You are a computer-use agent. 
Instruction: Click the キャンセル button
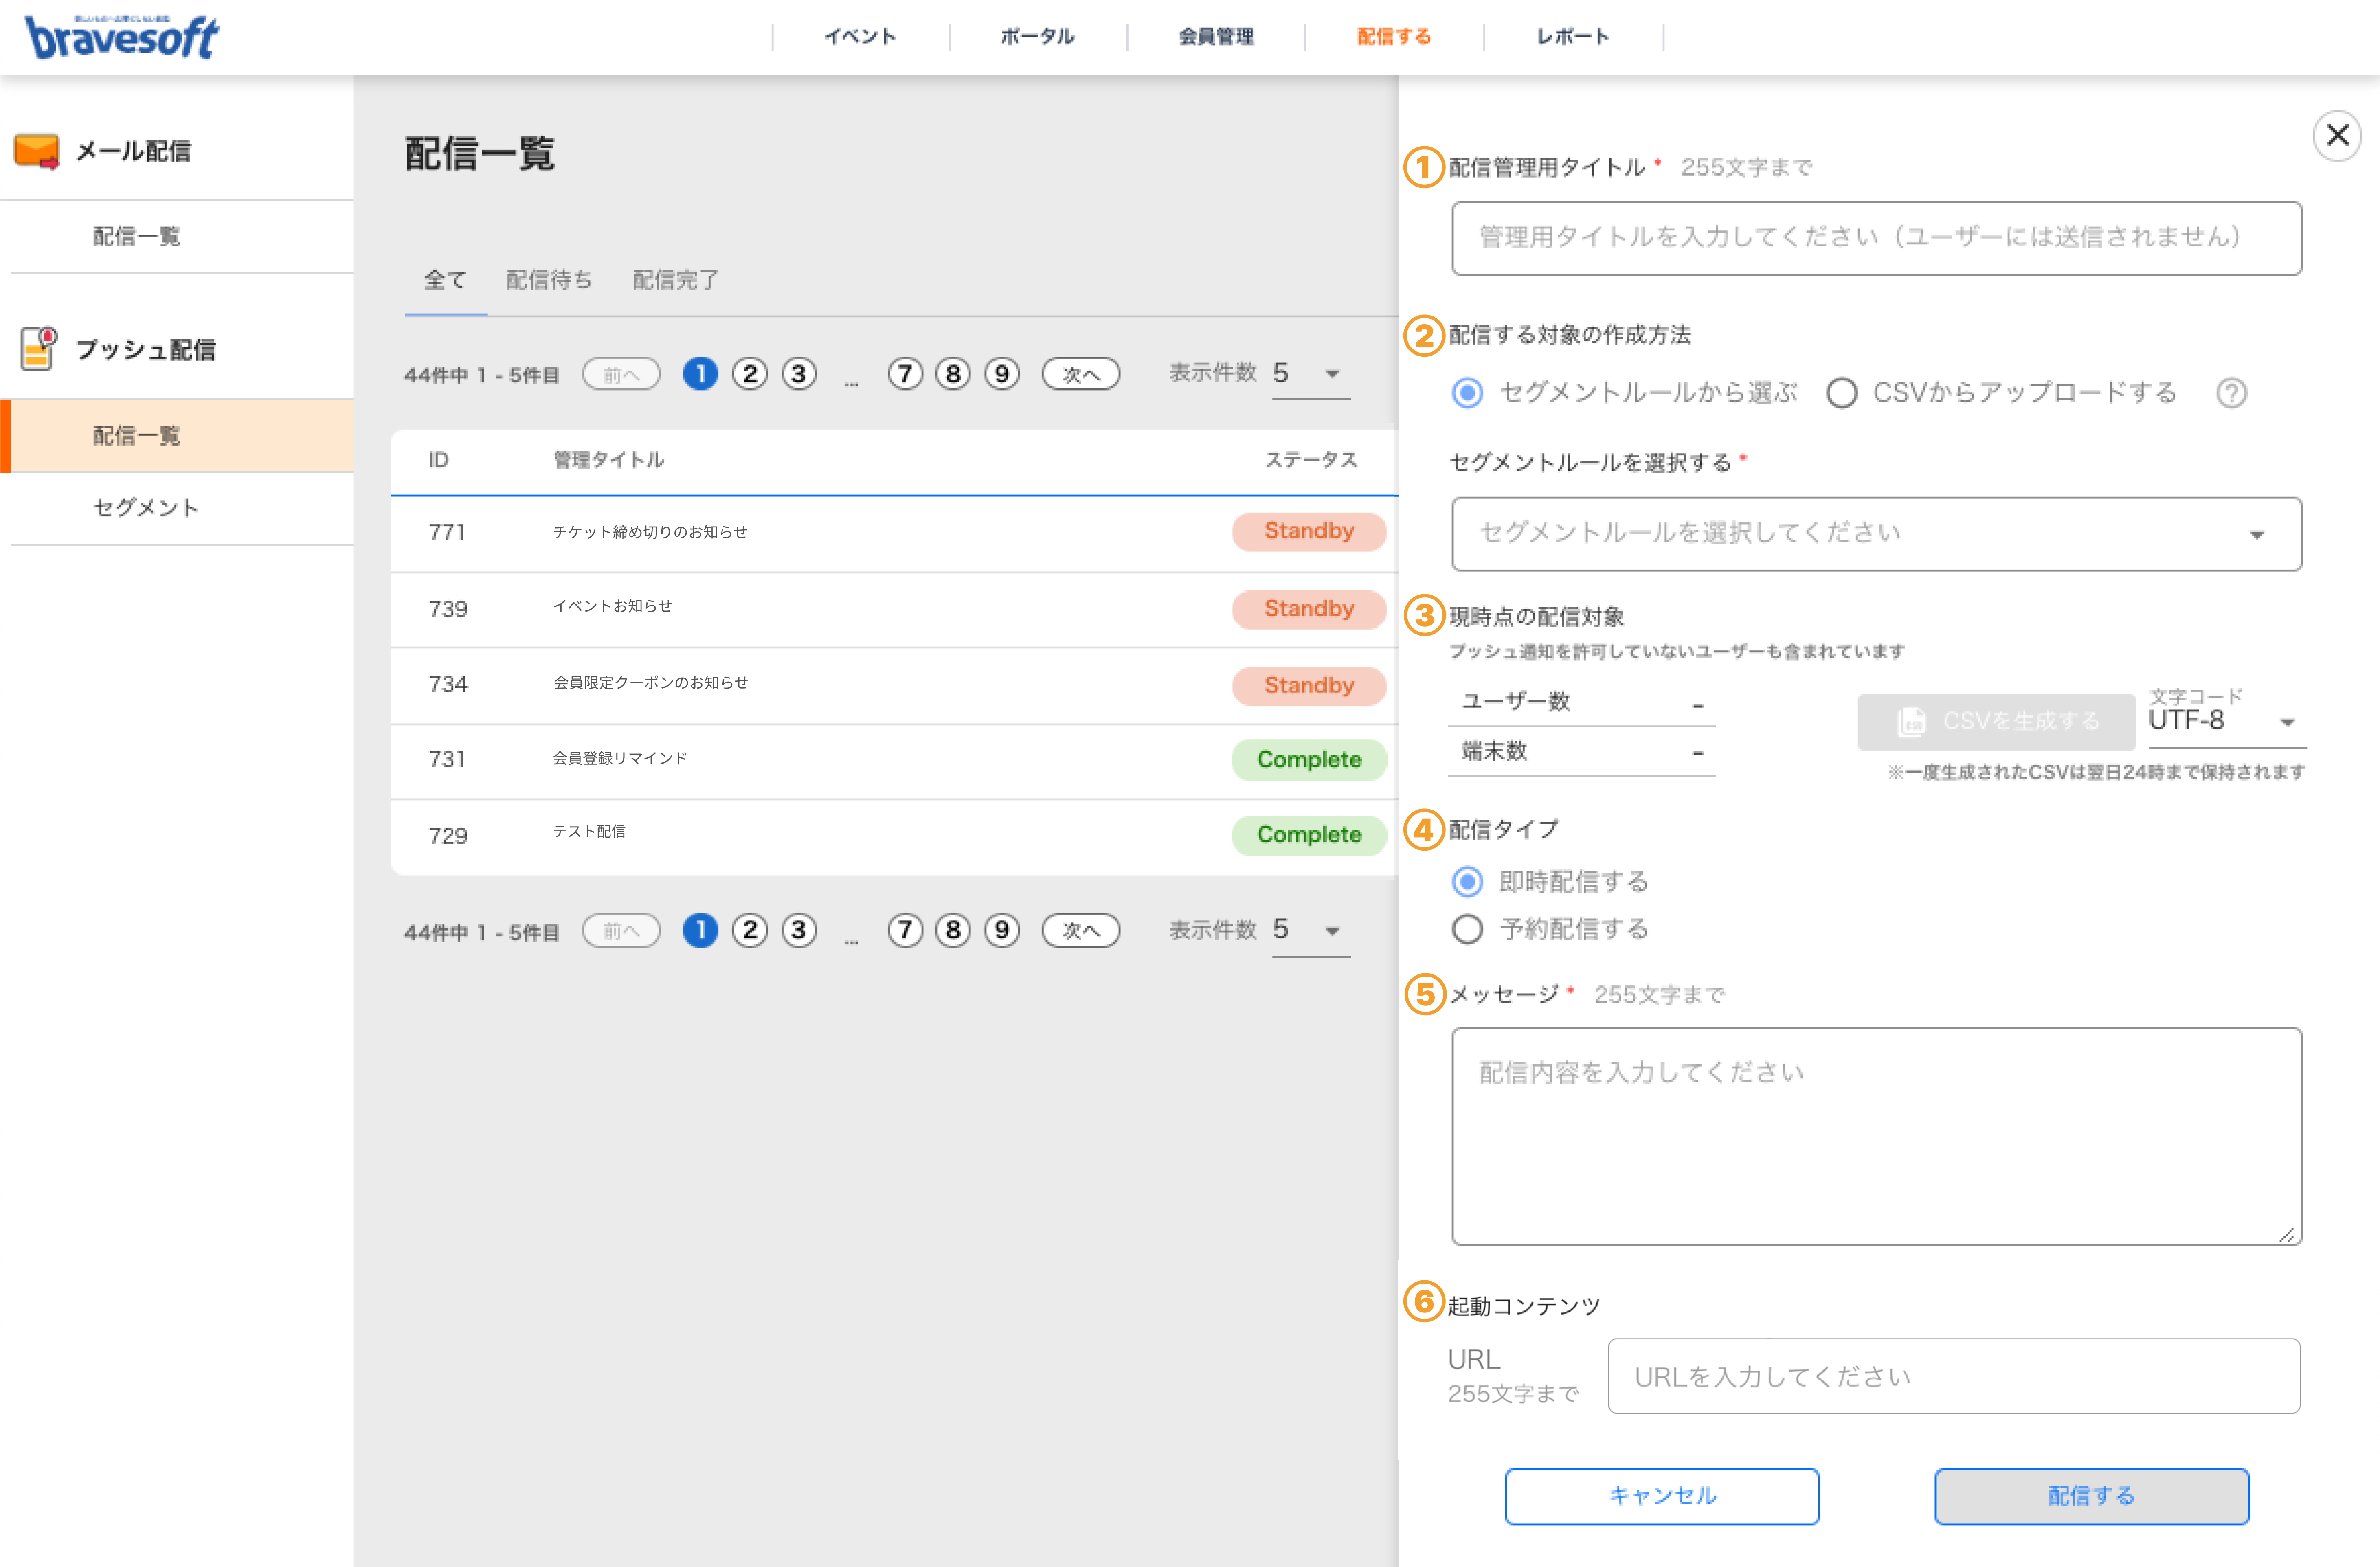(x=1662, y=1496)
